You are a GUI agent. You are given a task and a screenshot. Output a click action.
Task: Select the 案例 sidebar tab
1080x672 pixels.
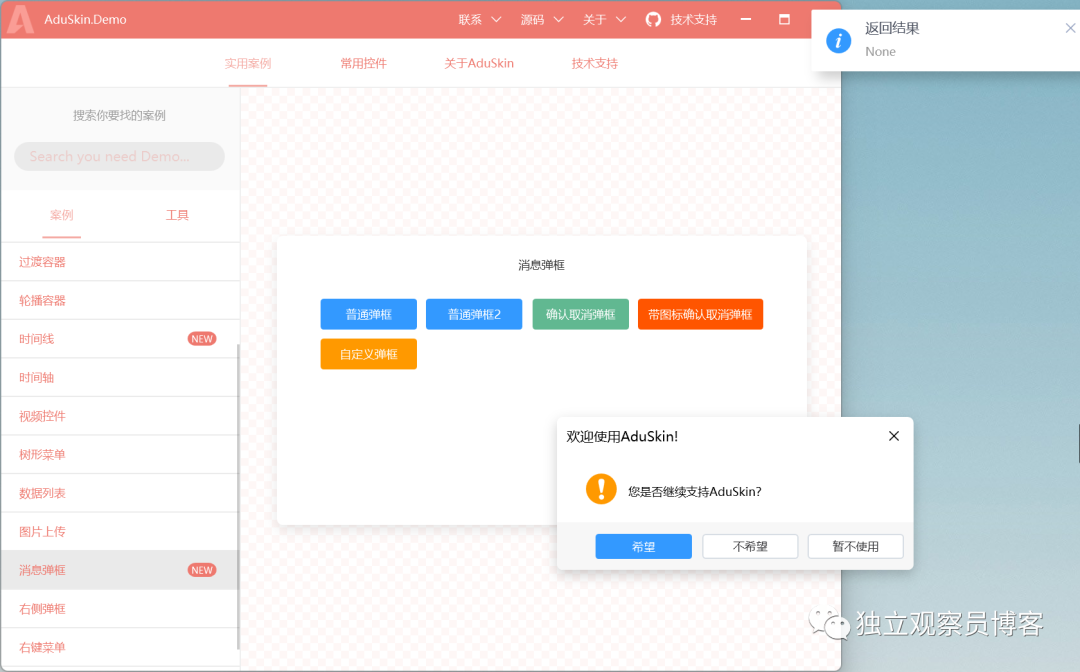61,215
